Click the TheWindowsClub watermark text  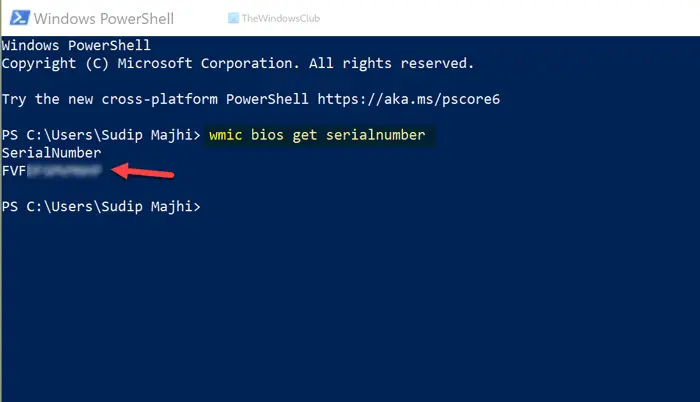(288, 18)
